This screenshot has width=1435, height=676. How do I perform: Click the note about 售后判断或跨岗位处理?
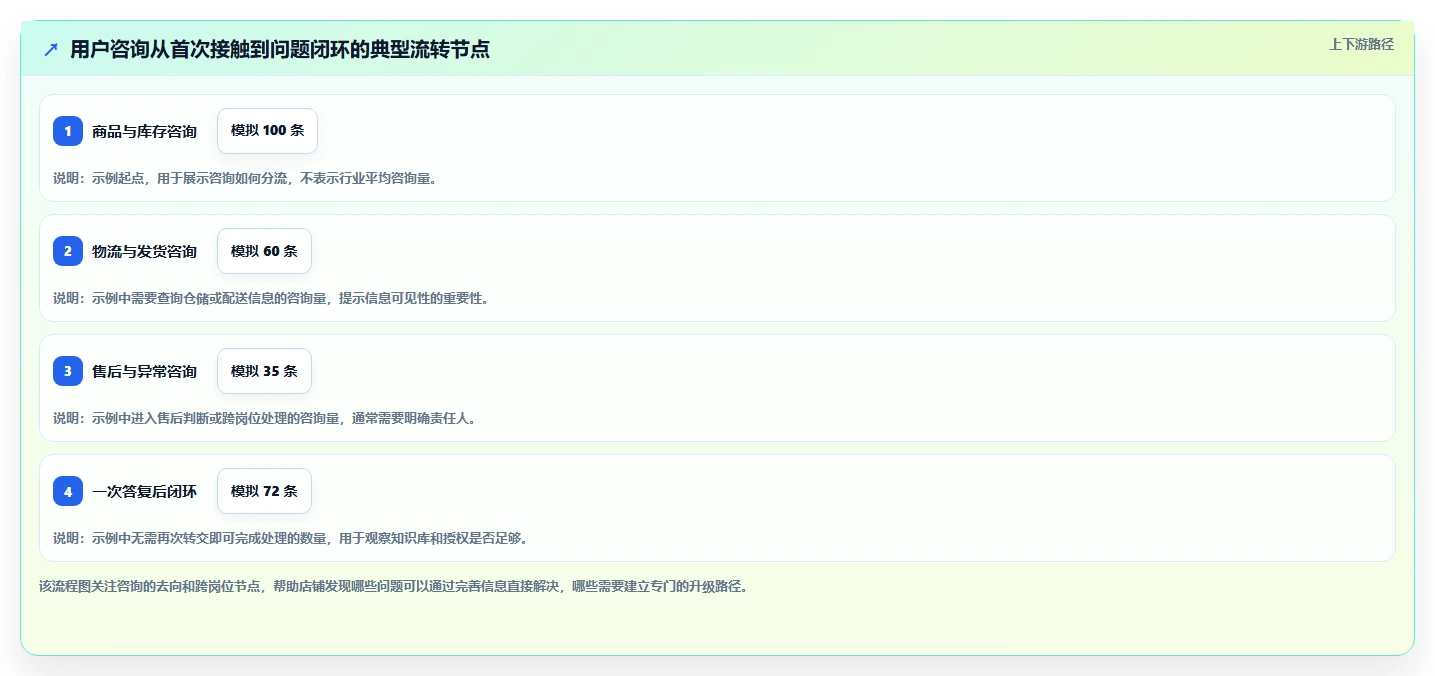tap(265, 418)
